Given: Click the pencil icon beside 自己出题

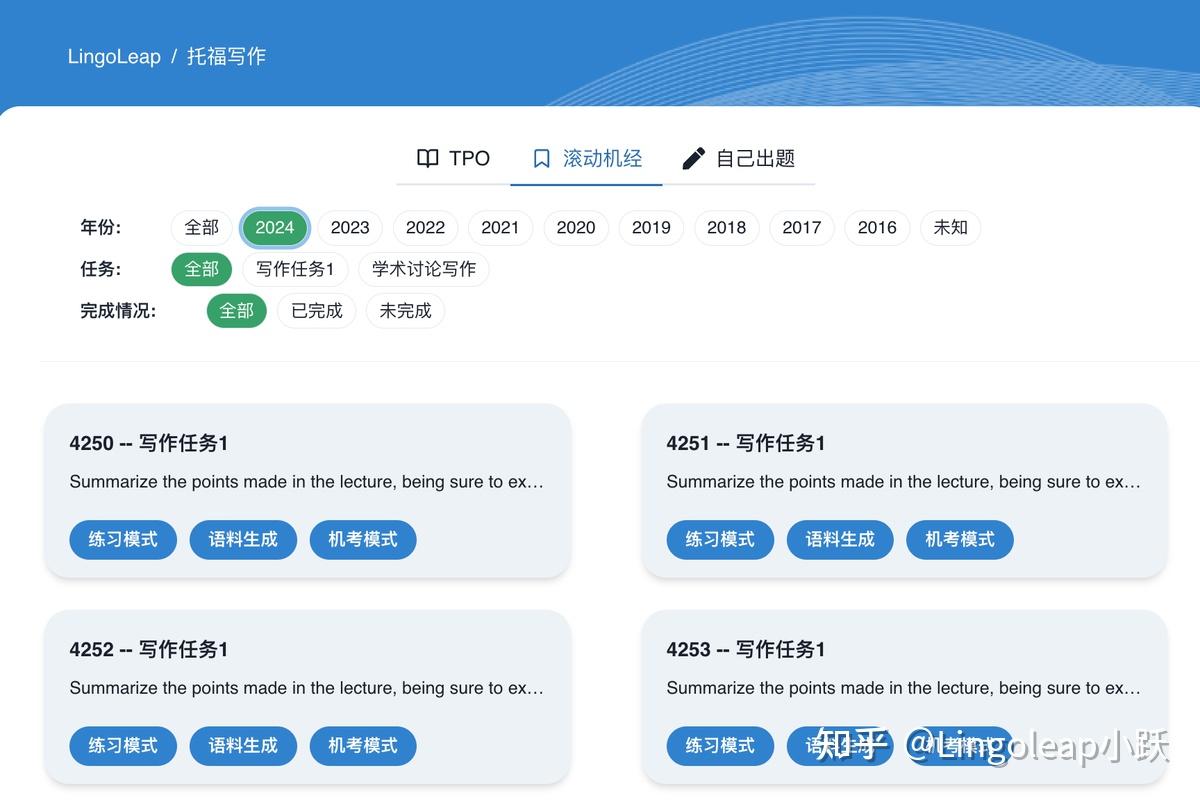Looking at the screenshot, I should 692,157.
